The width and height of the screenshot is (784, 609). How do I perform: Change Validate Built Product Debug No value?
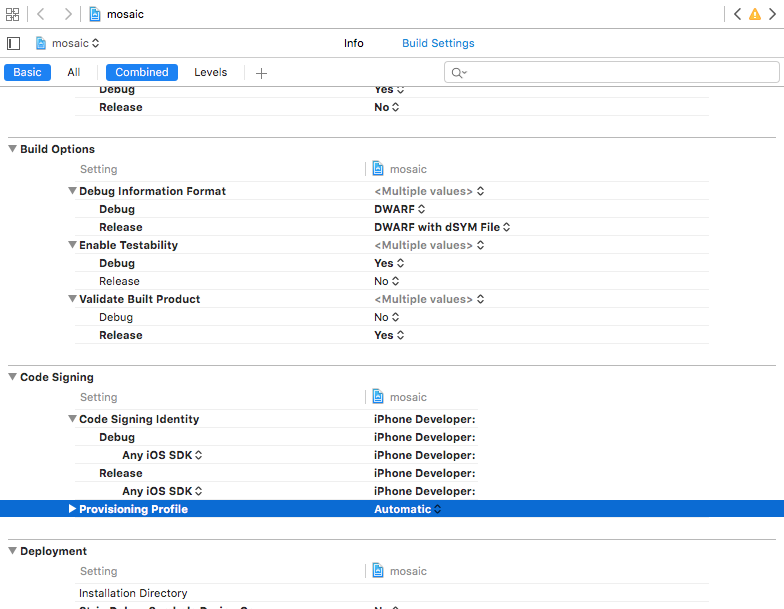pos(386,317)
